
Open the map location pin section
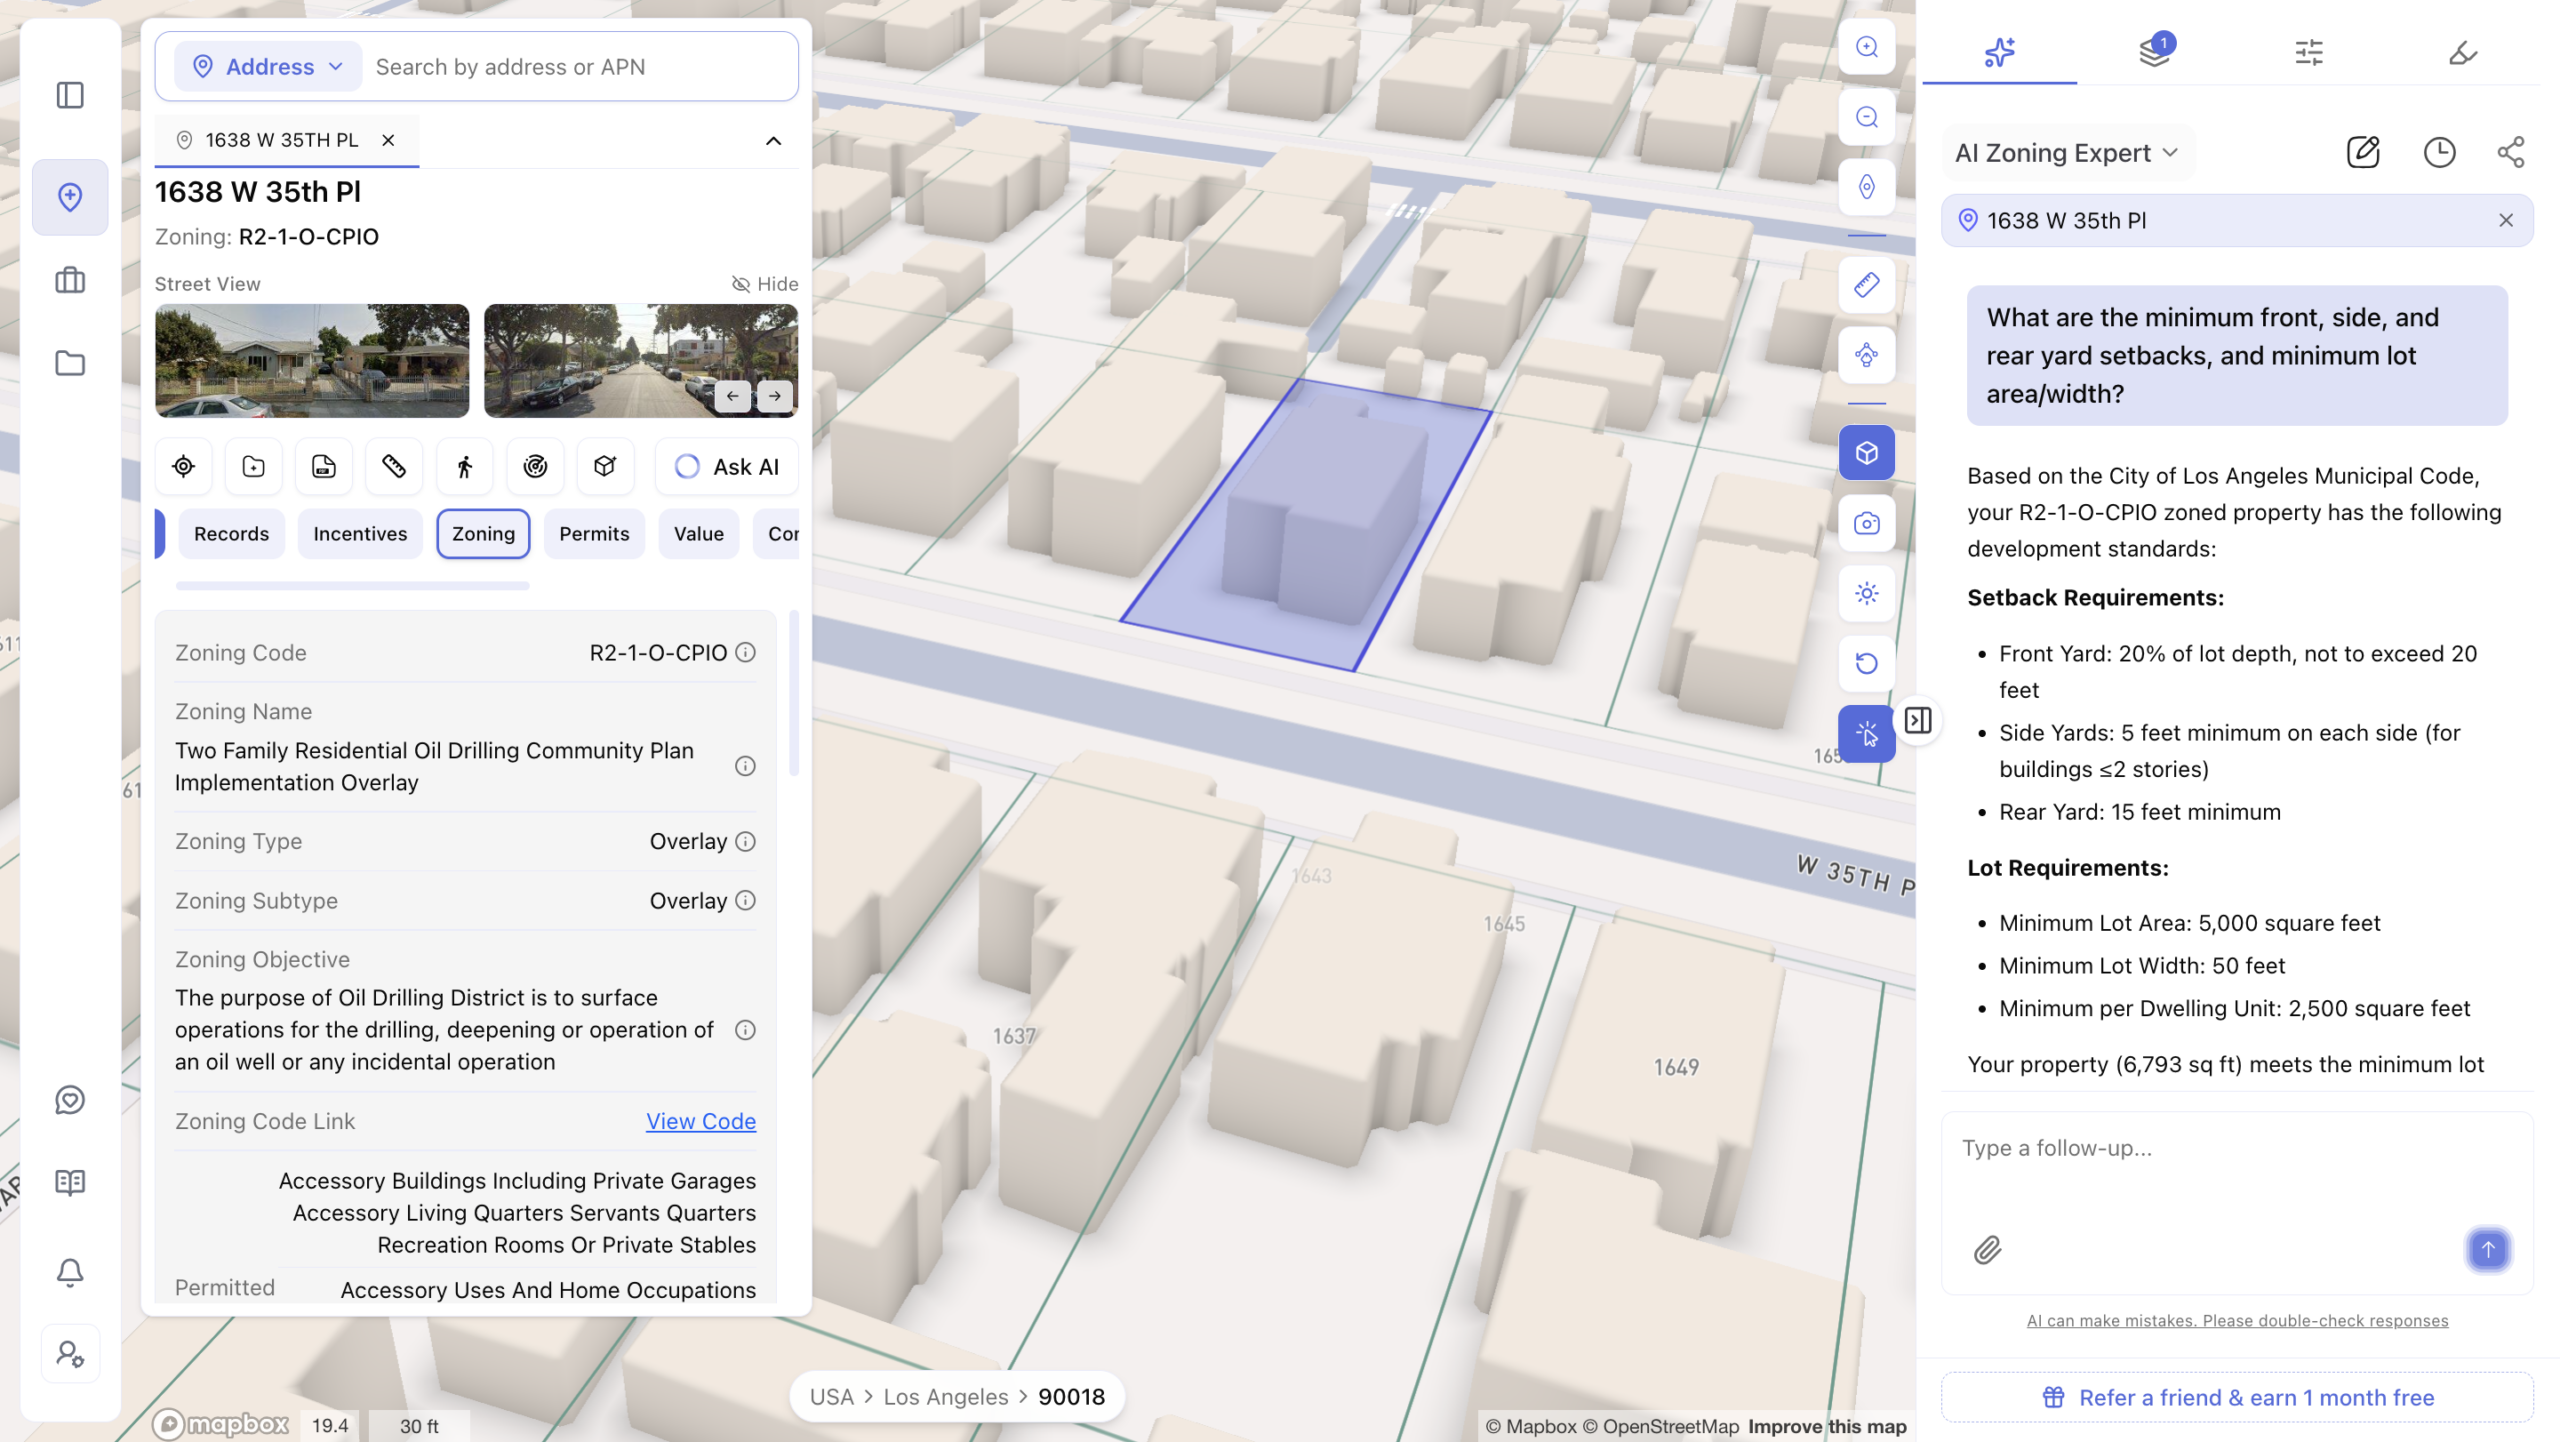tap(70, 197)
